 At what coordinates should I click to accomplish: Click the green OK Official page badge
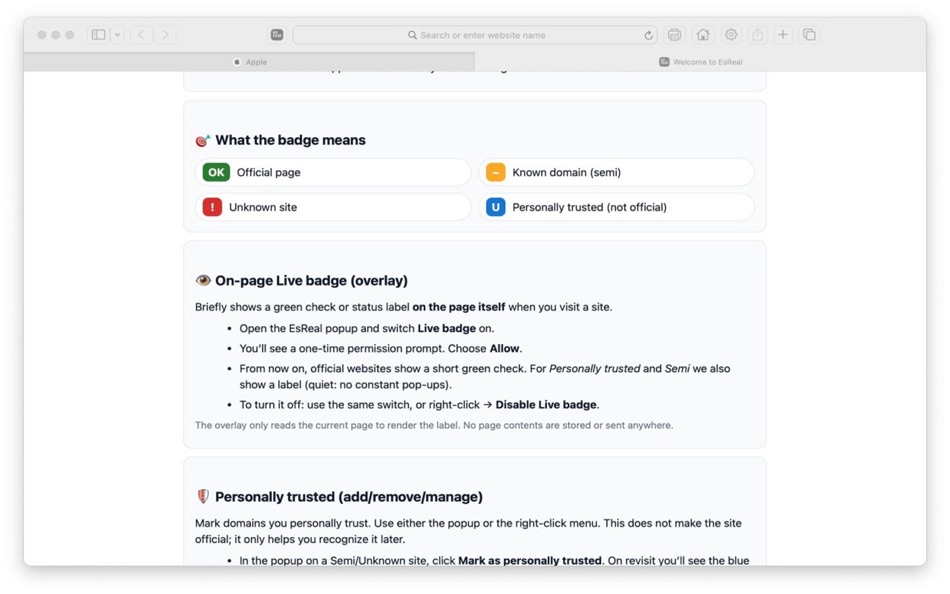click(216, 172)
